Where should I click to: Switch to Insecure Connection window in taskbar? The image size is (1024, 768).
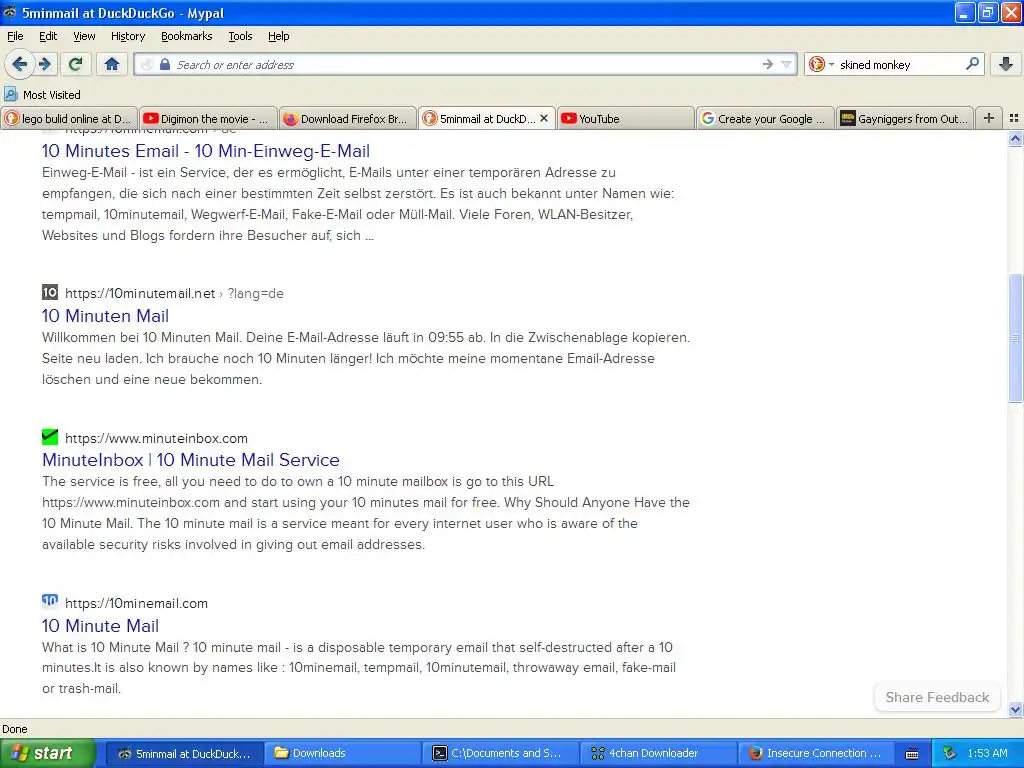[x=818, y=754]
